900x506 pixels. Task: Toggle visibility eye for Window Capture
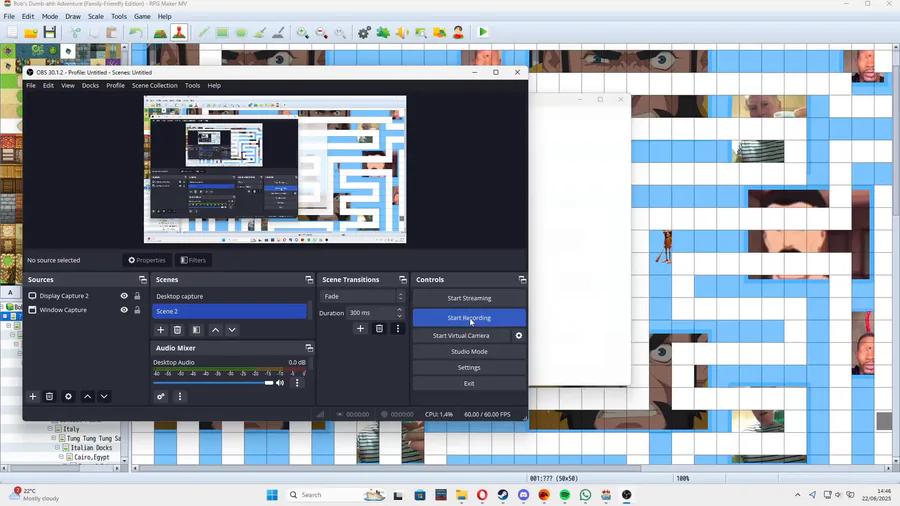[x=124, y=310]
